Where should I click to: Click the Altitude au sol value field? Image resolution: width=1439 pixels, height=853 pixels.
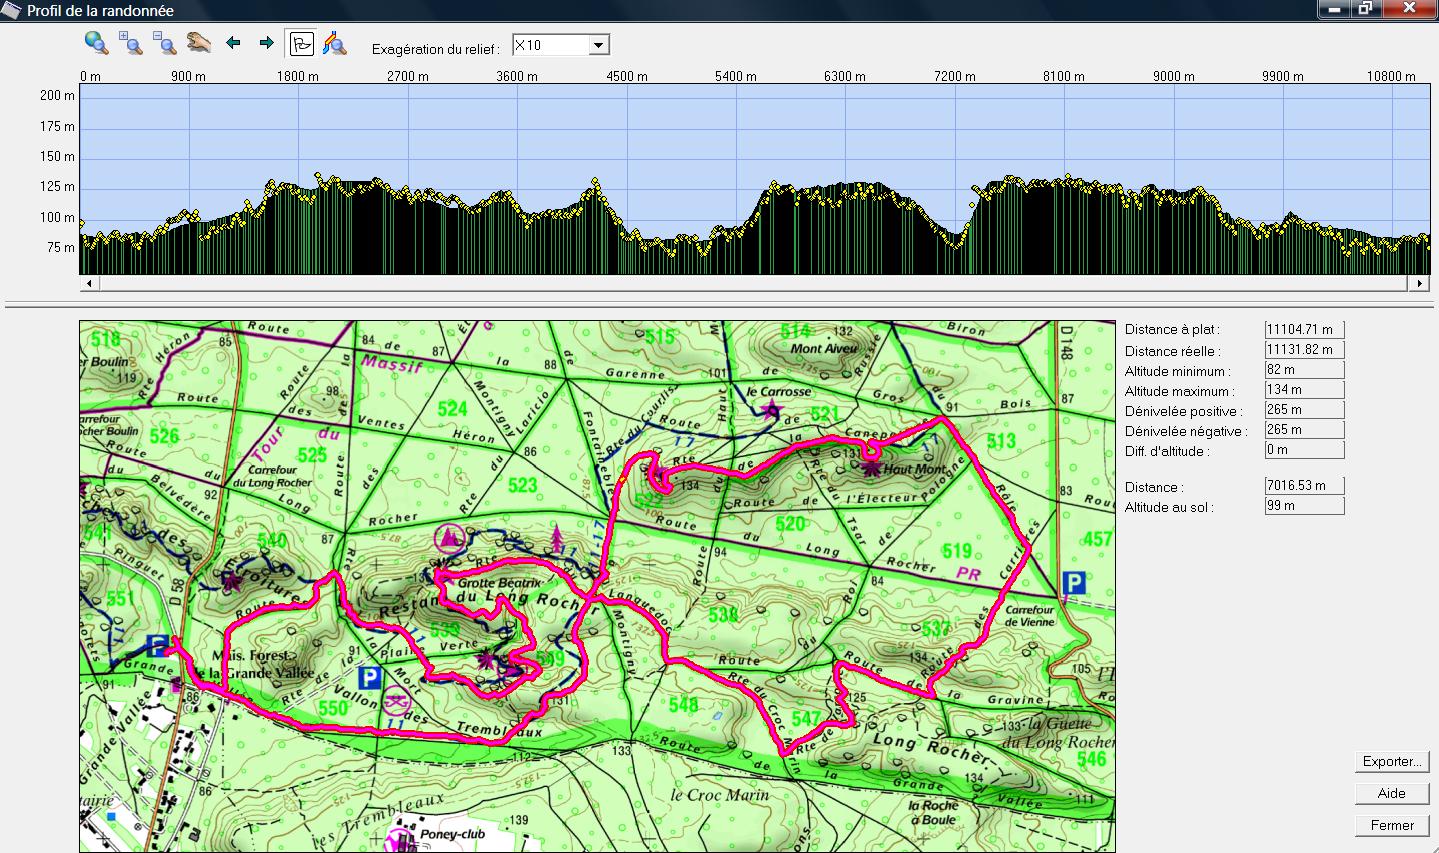(x=1304, y=506)
